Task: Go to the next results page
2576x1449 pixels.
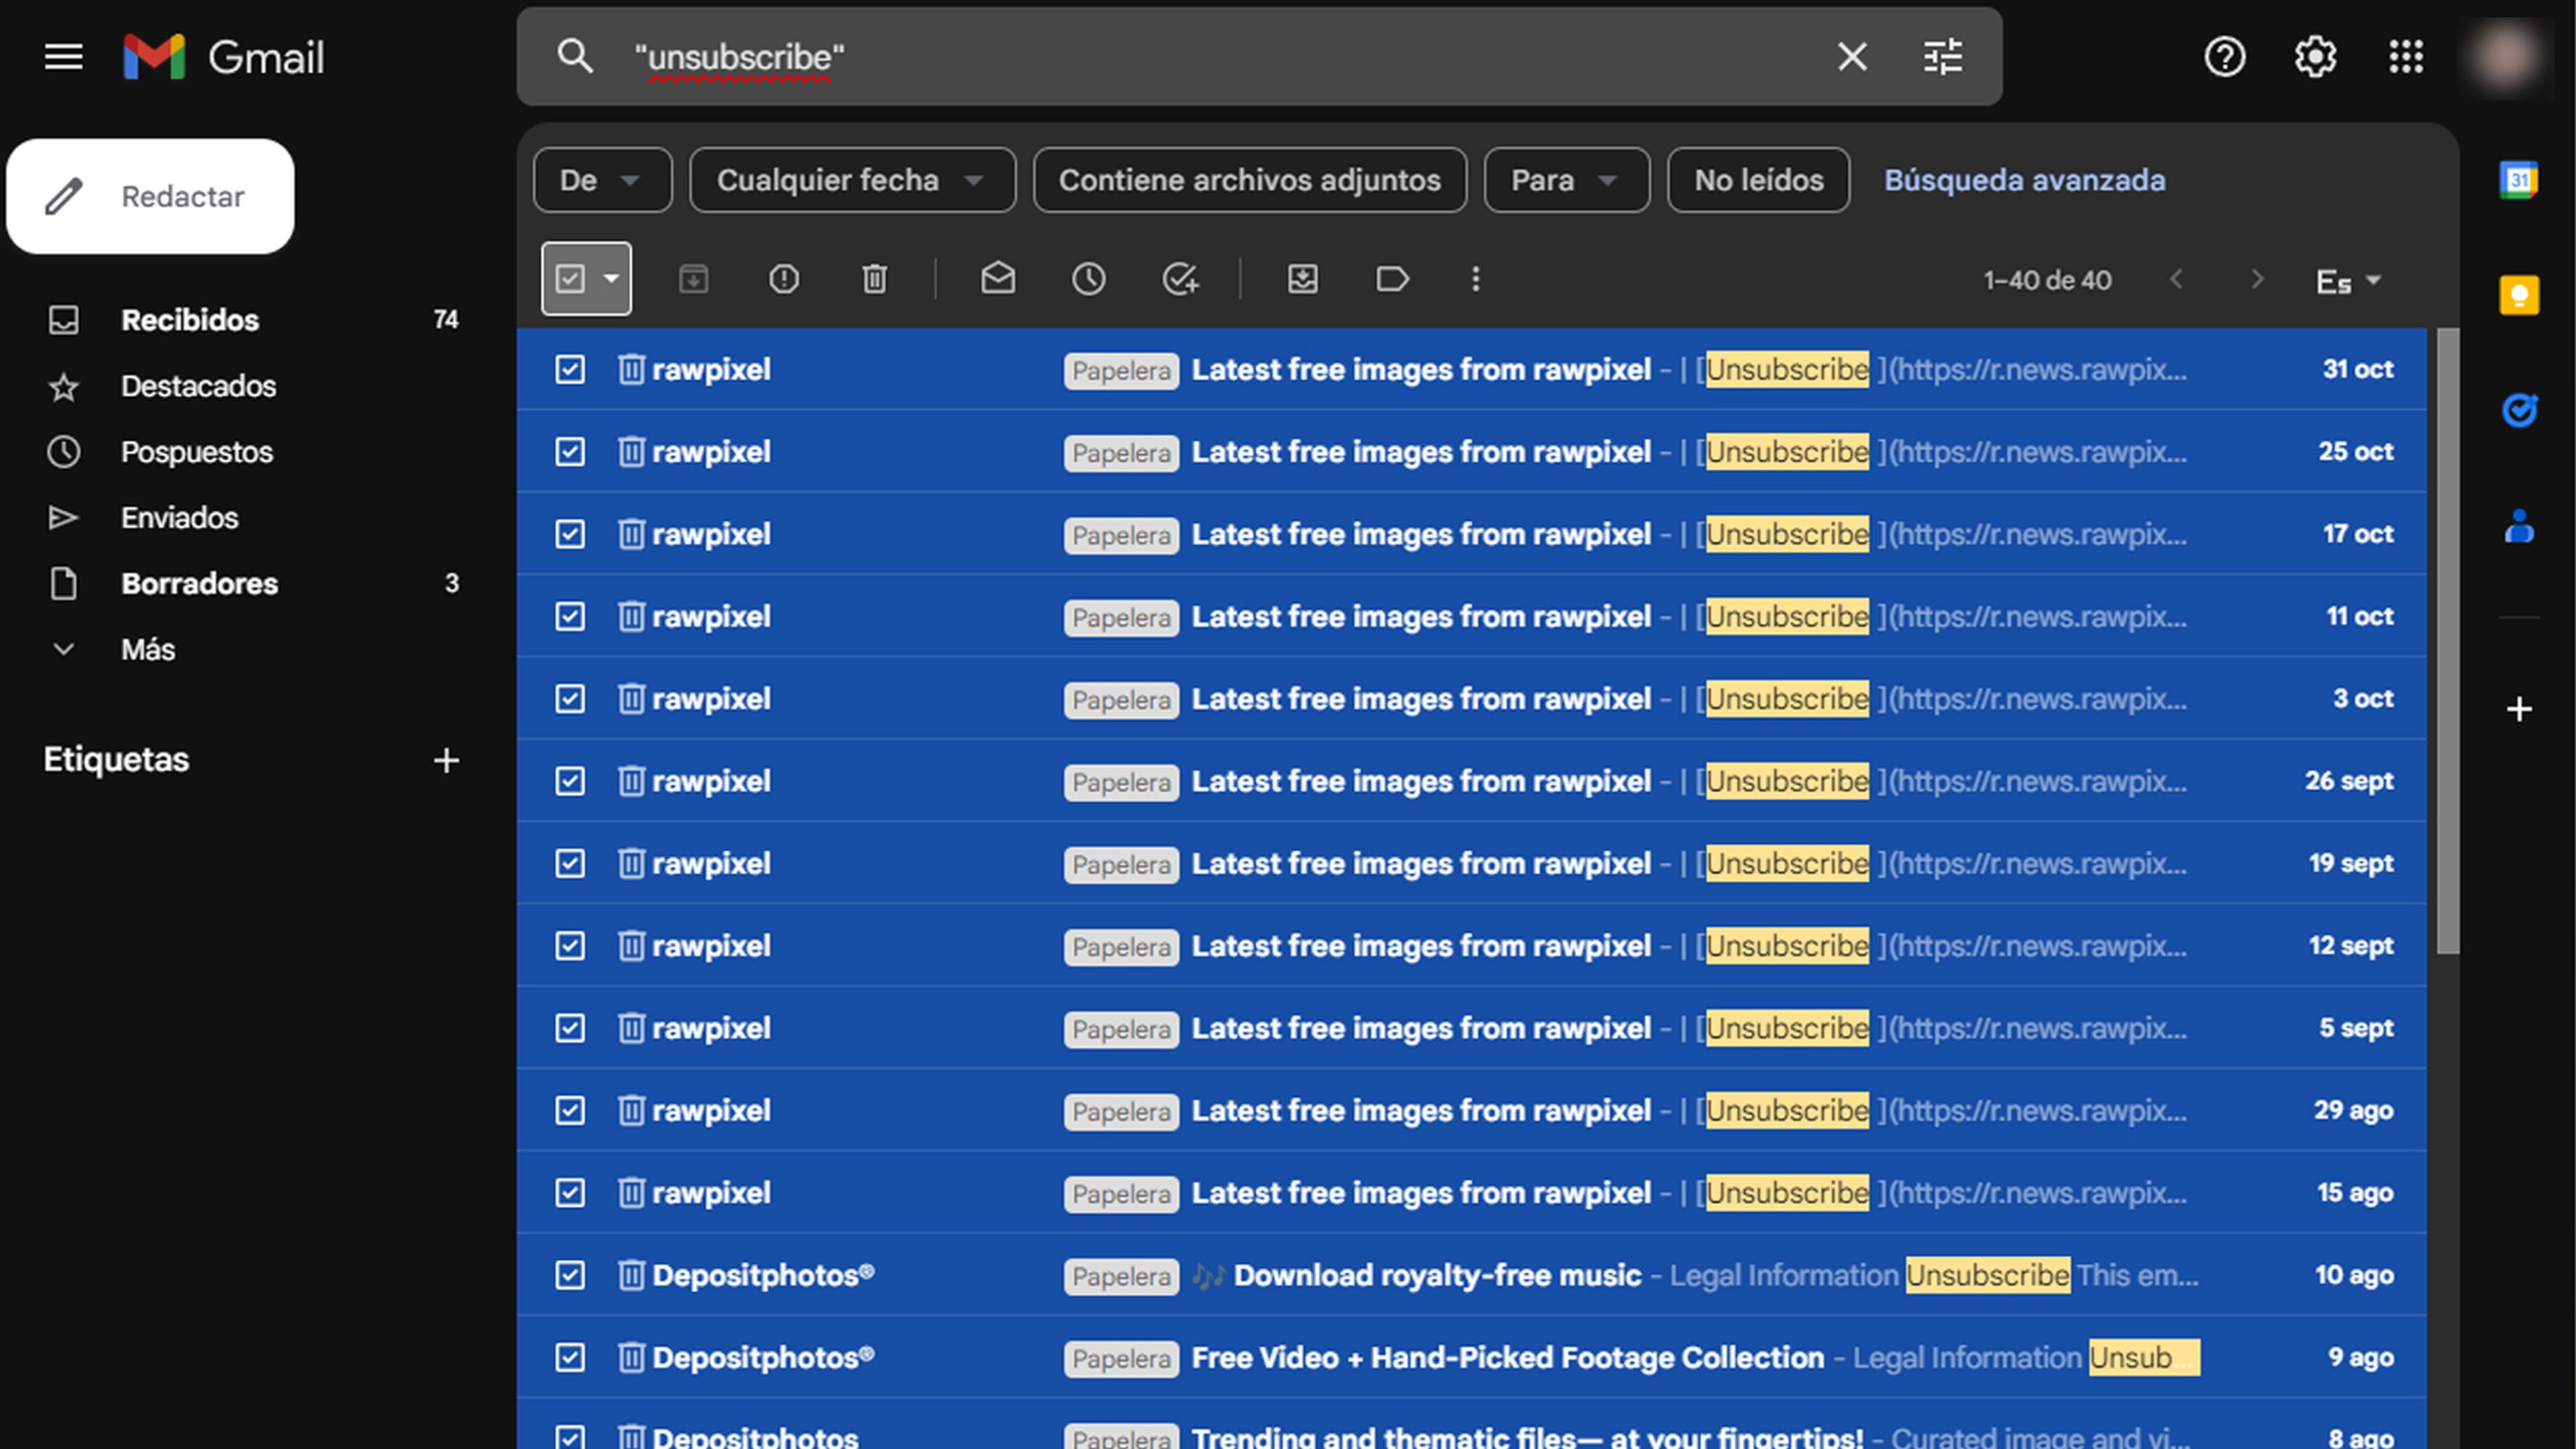Action: tap(2257, 280)
